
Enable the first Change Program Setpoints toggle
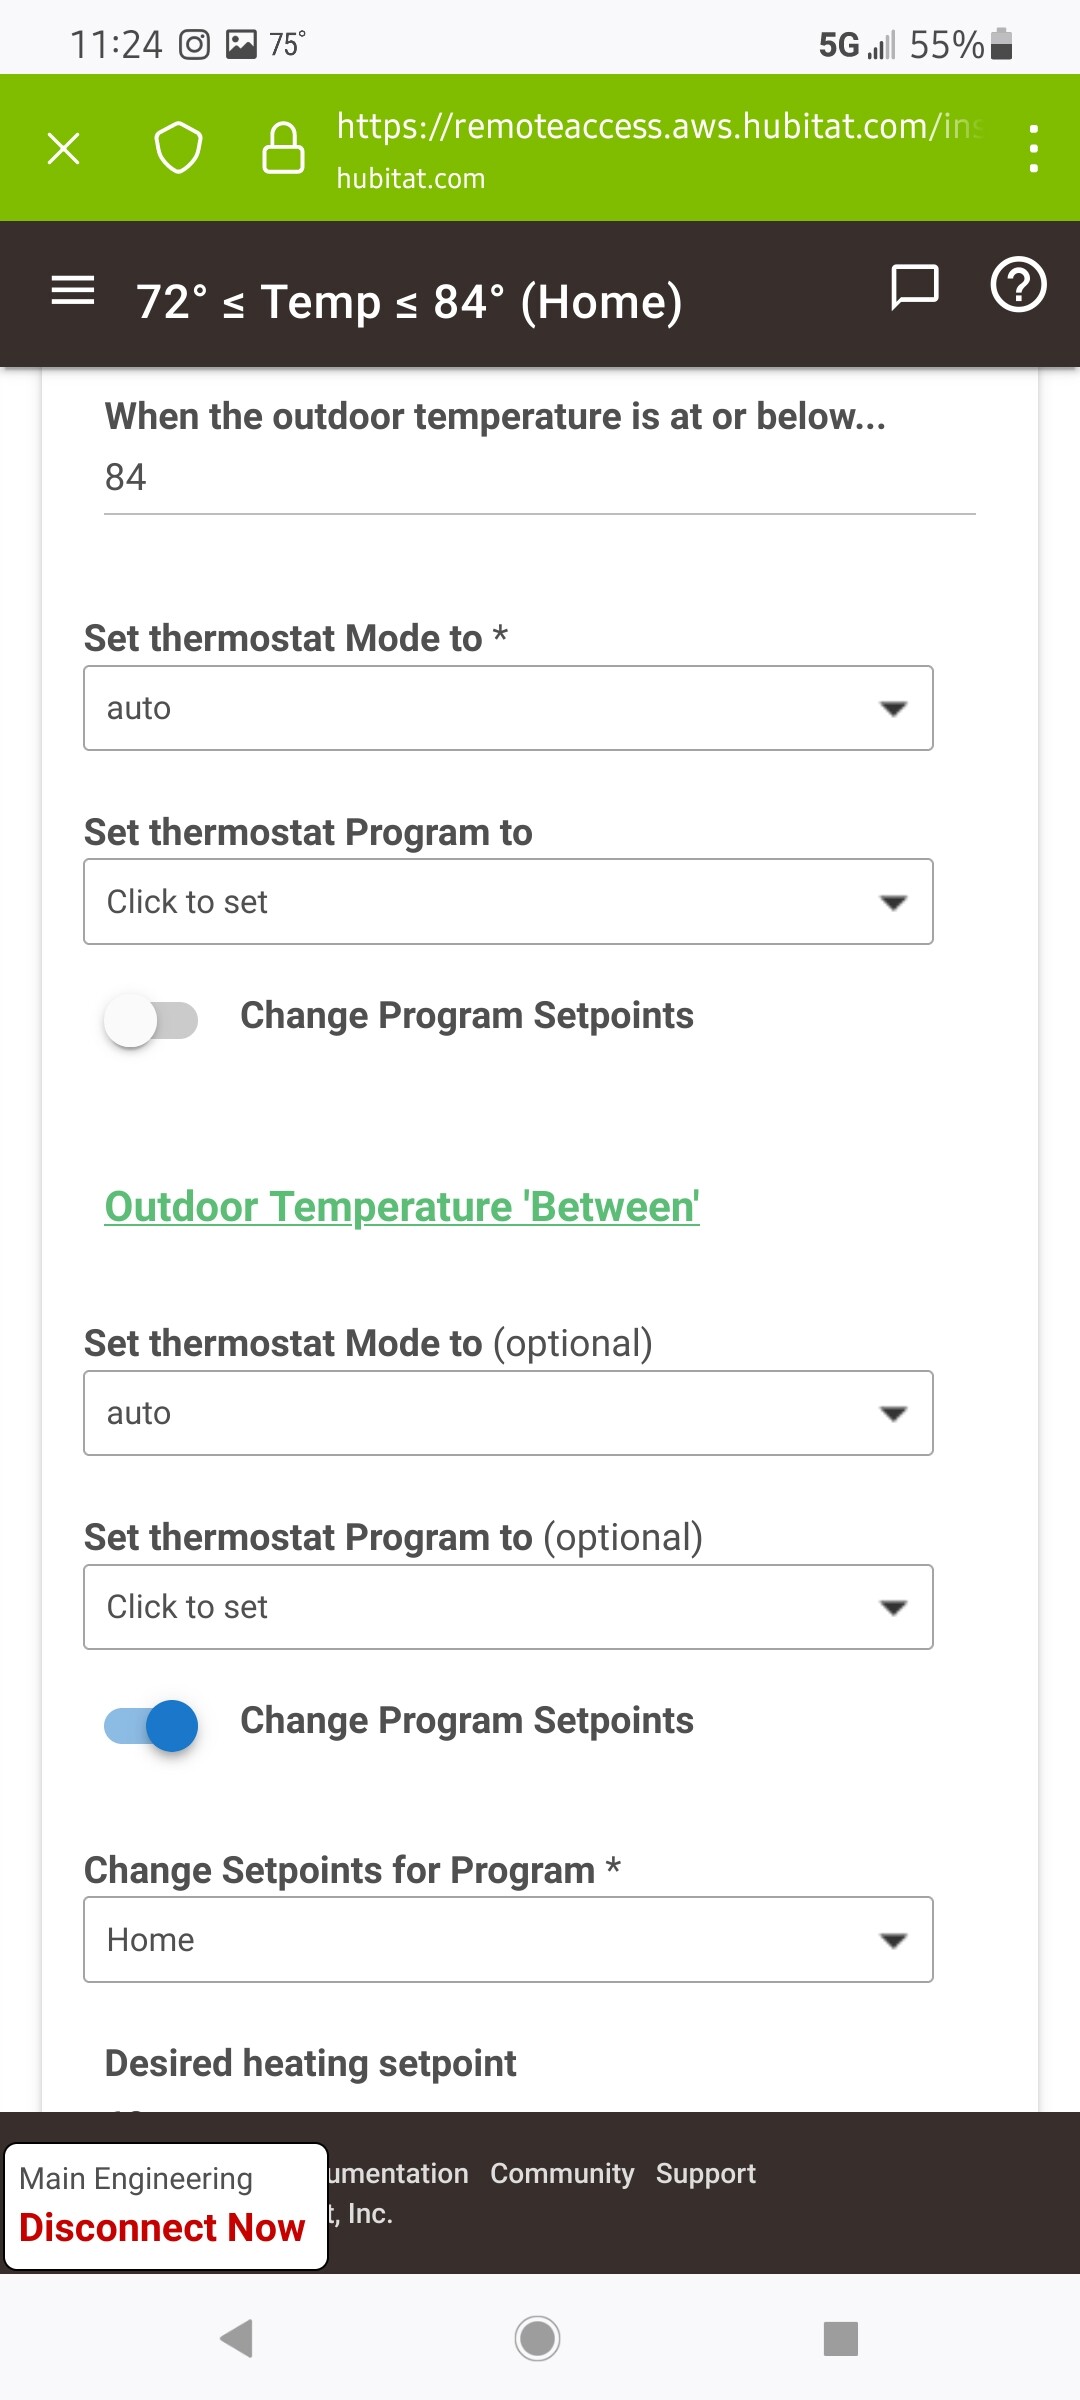pyautogui.click(x=151, y=1020)
